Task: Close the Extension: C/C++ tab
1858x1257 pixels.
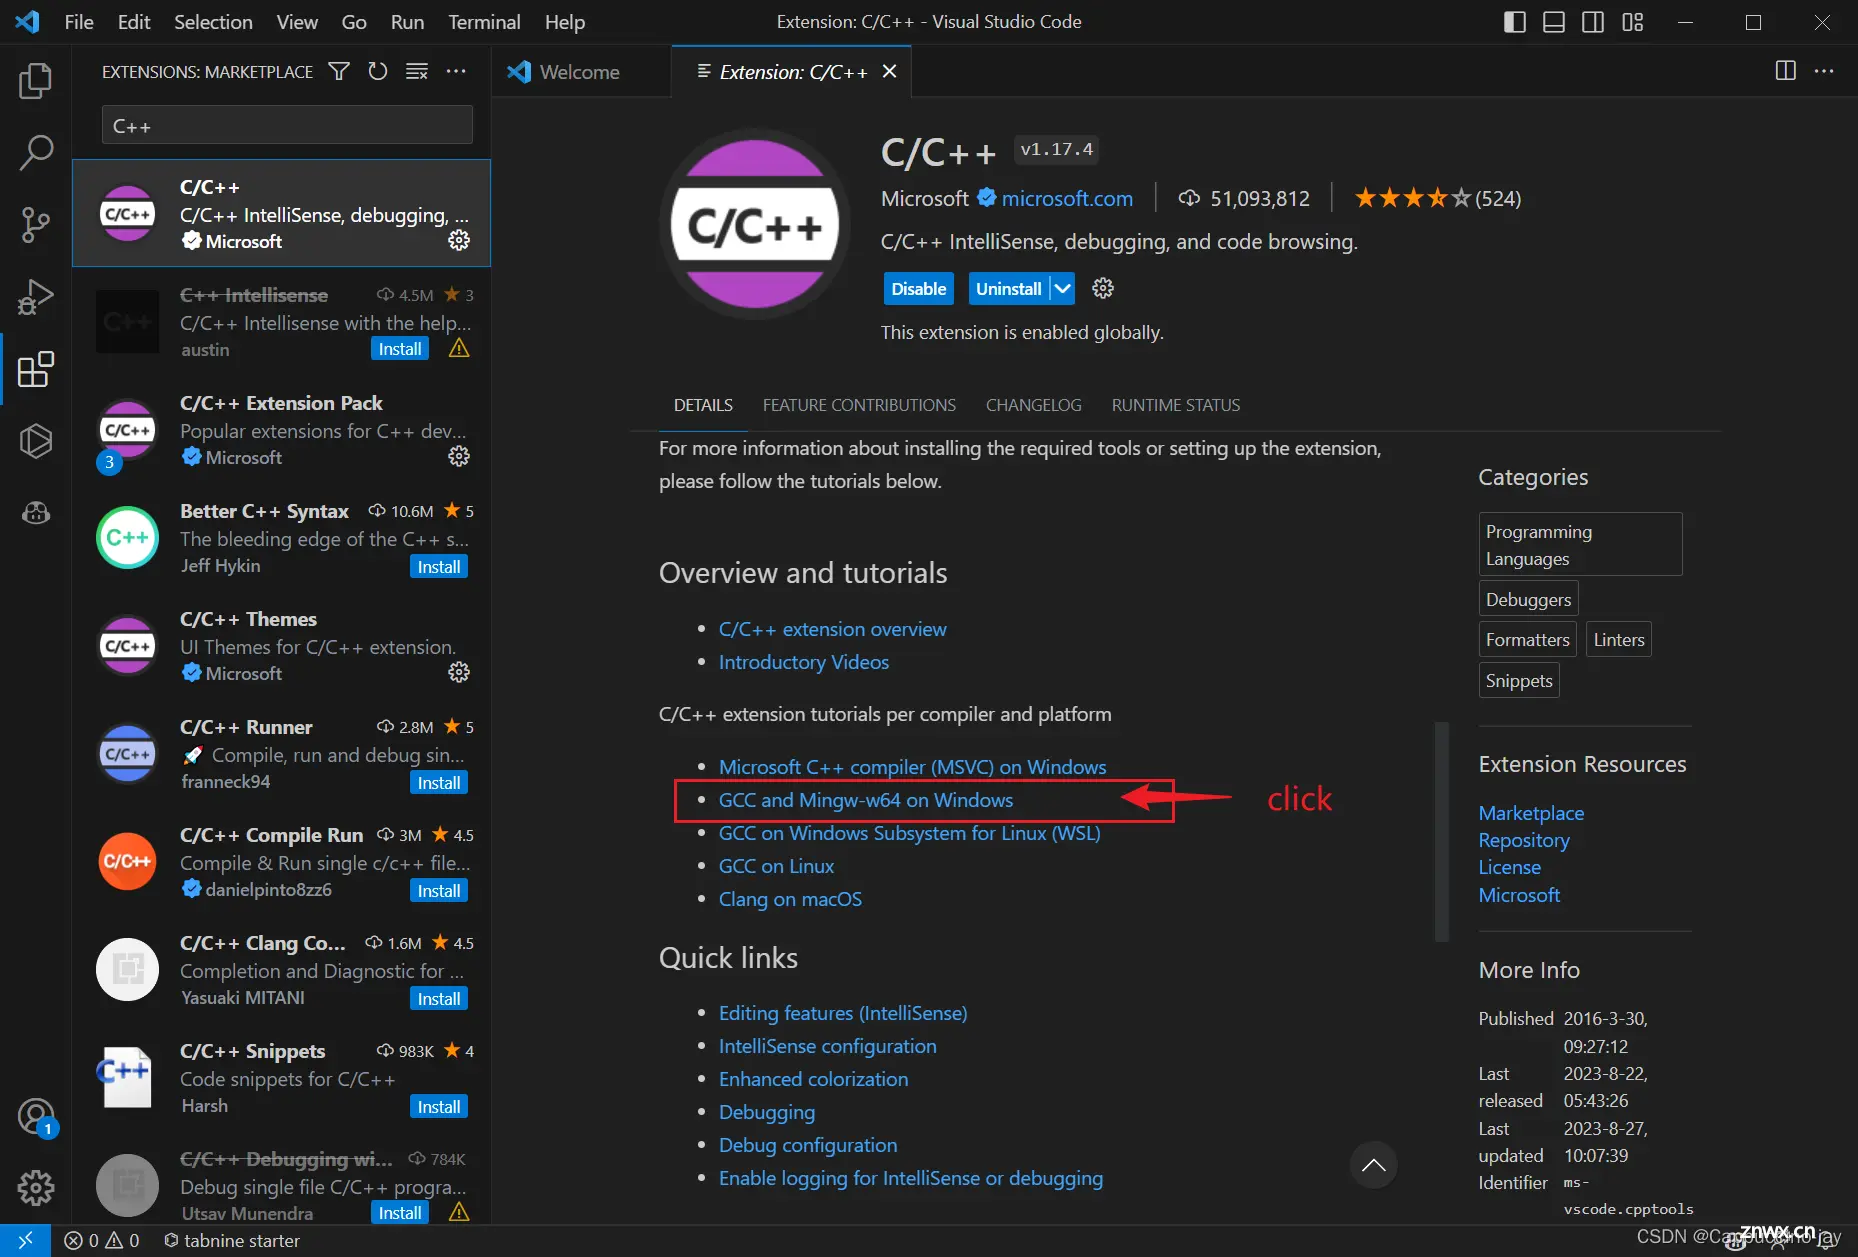Action: 890,72
